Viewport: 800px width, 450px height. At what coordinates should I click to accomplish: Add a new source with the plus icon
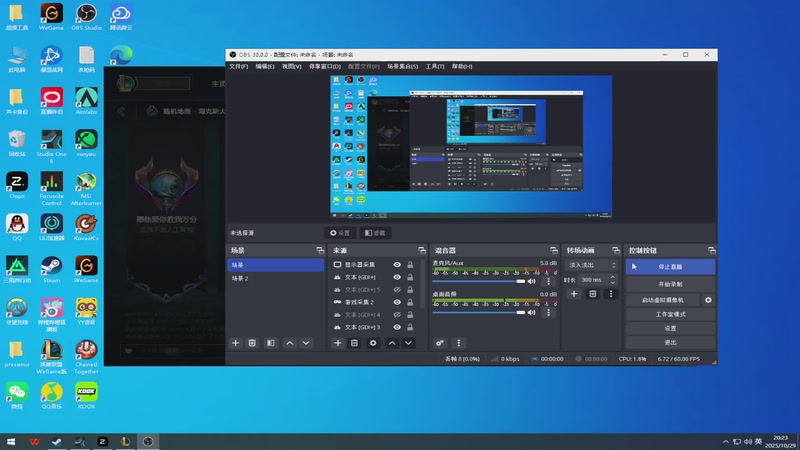pos(338,343)
